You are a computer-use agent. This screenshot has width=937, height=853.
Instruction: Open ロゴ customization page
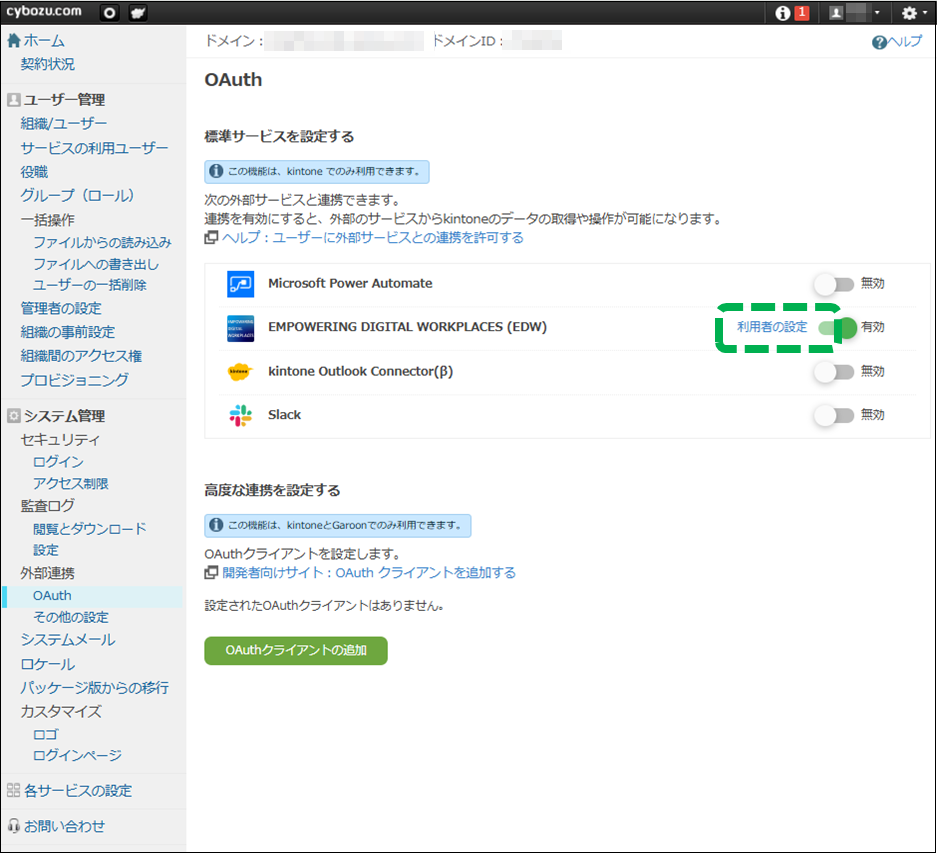pyautogui.click(x=45, y=734)
